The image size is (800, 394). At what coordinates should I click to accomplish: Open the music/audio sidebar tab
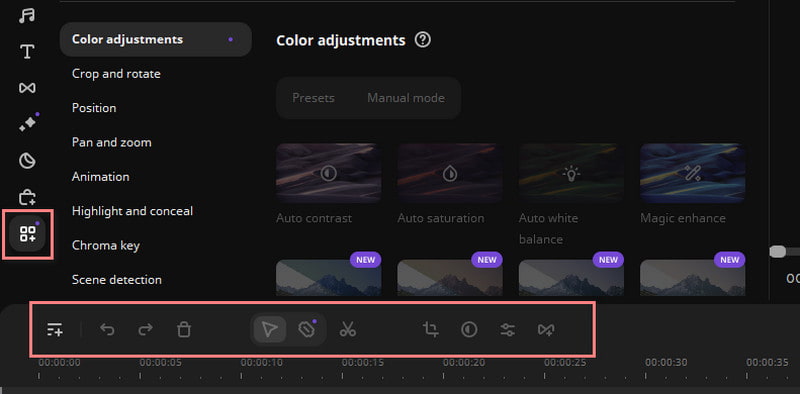[x=27, y=15]
